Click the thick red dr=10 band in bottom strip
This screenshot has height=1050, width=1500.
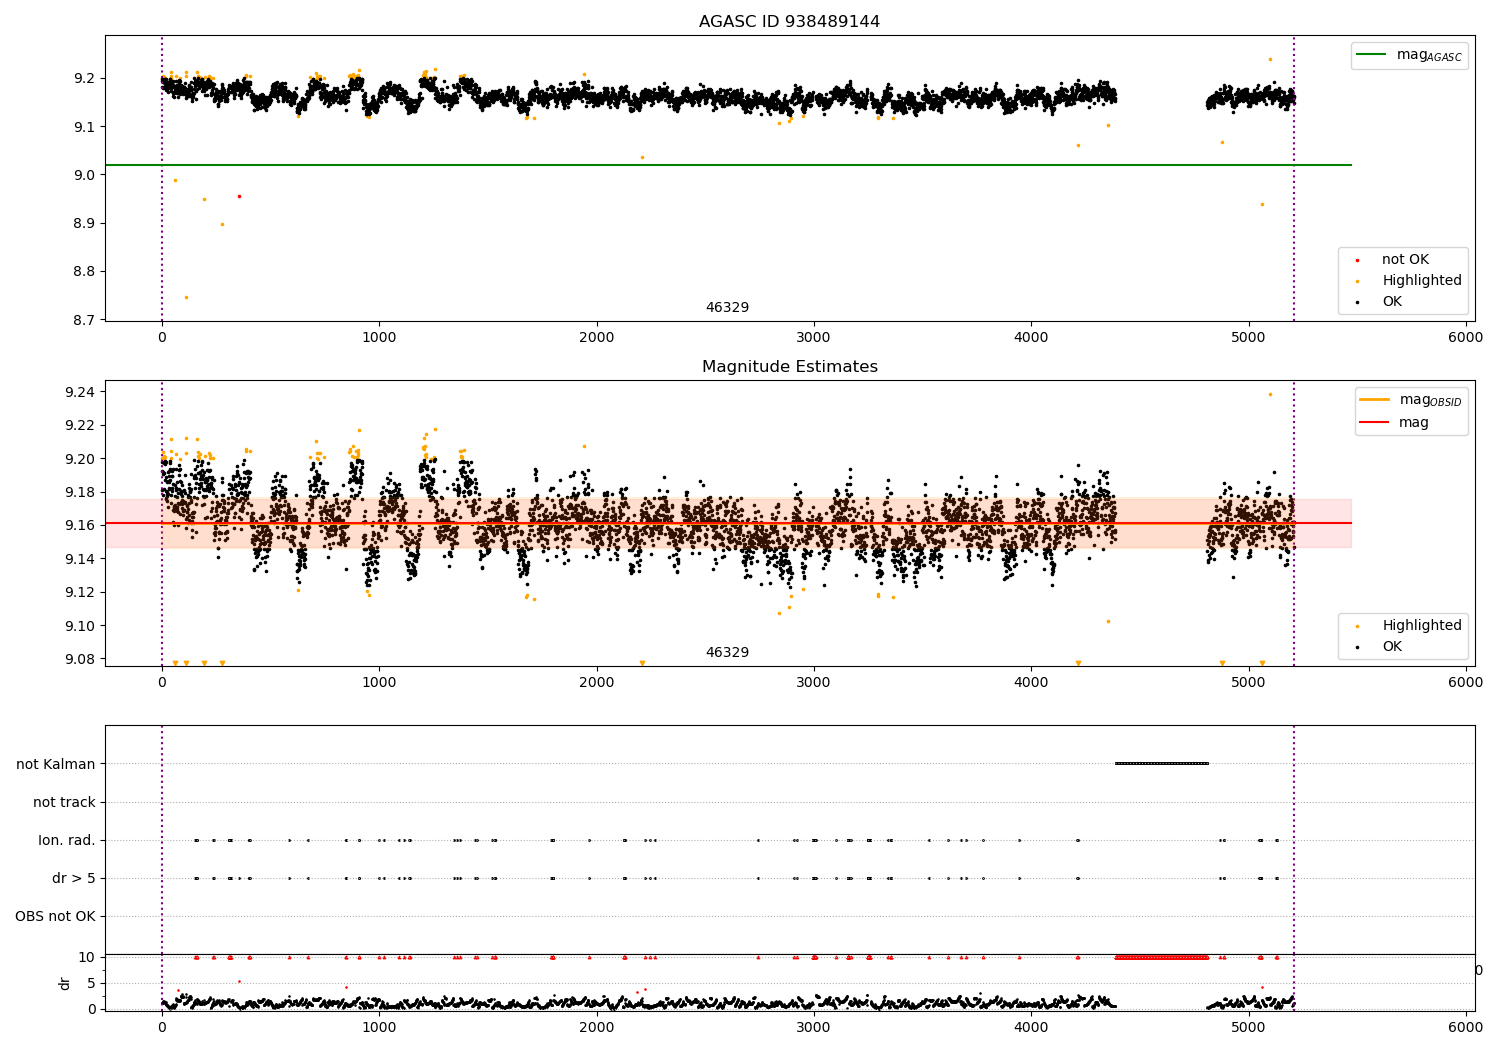[x=1162, y=958]
